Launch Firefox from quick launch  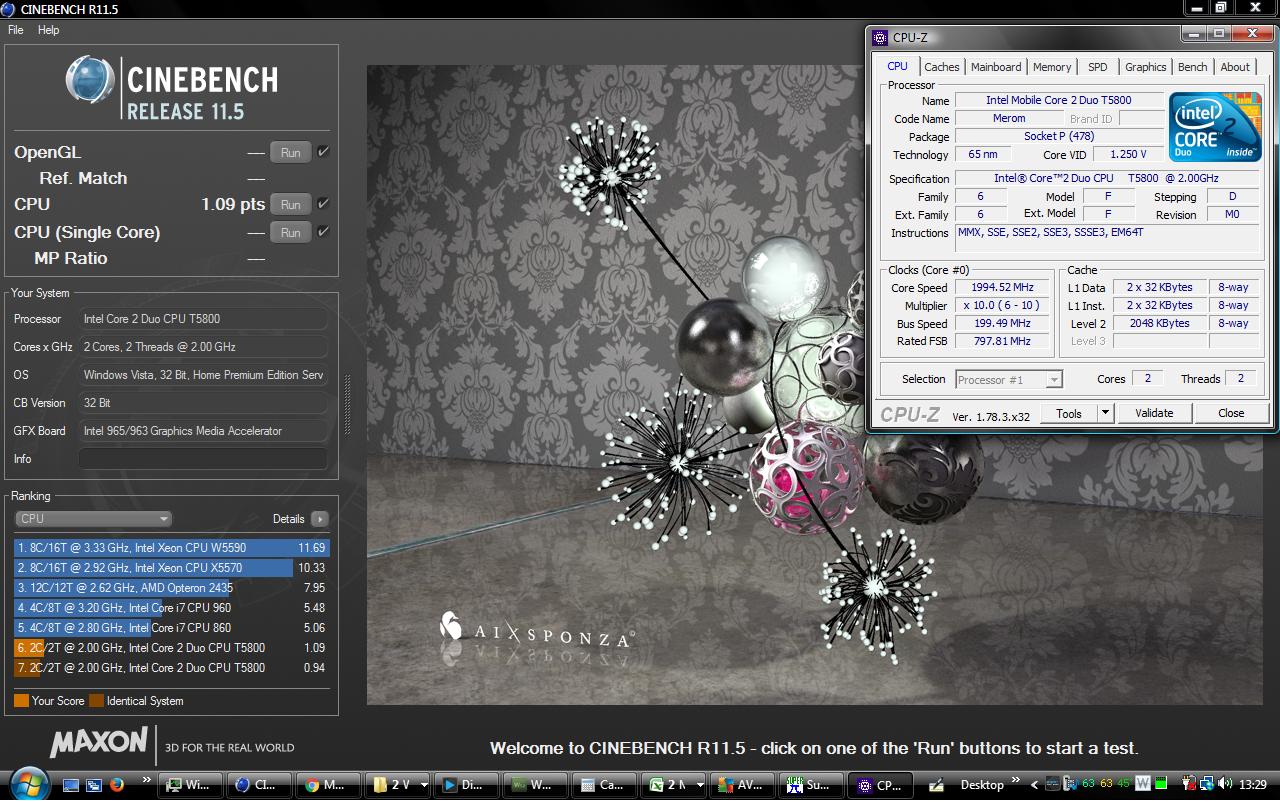click(116, 785)
